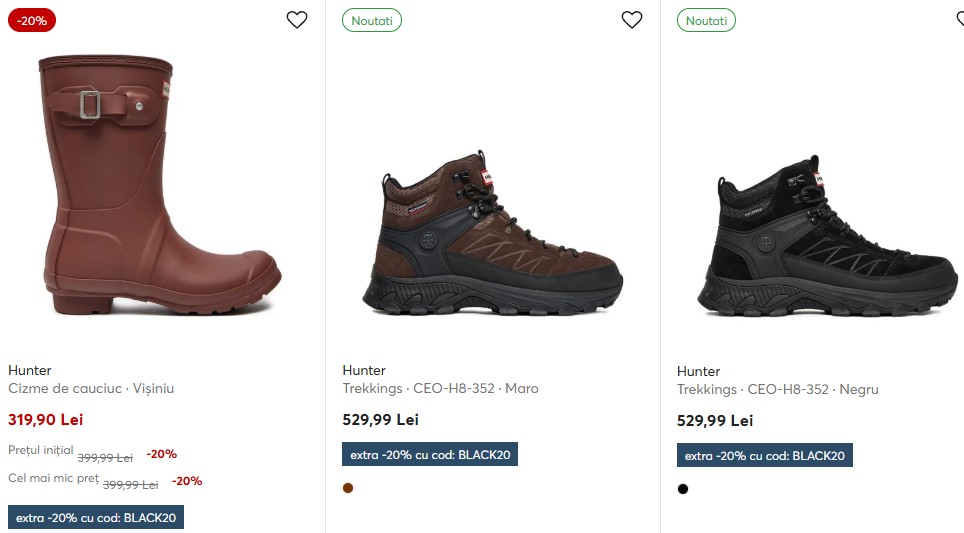The image size is (964, 533).
Task: Select the black color swatch
Action: pos(683,489)
